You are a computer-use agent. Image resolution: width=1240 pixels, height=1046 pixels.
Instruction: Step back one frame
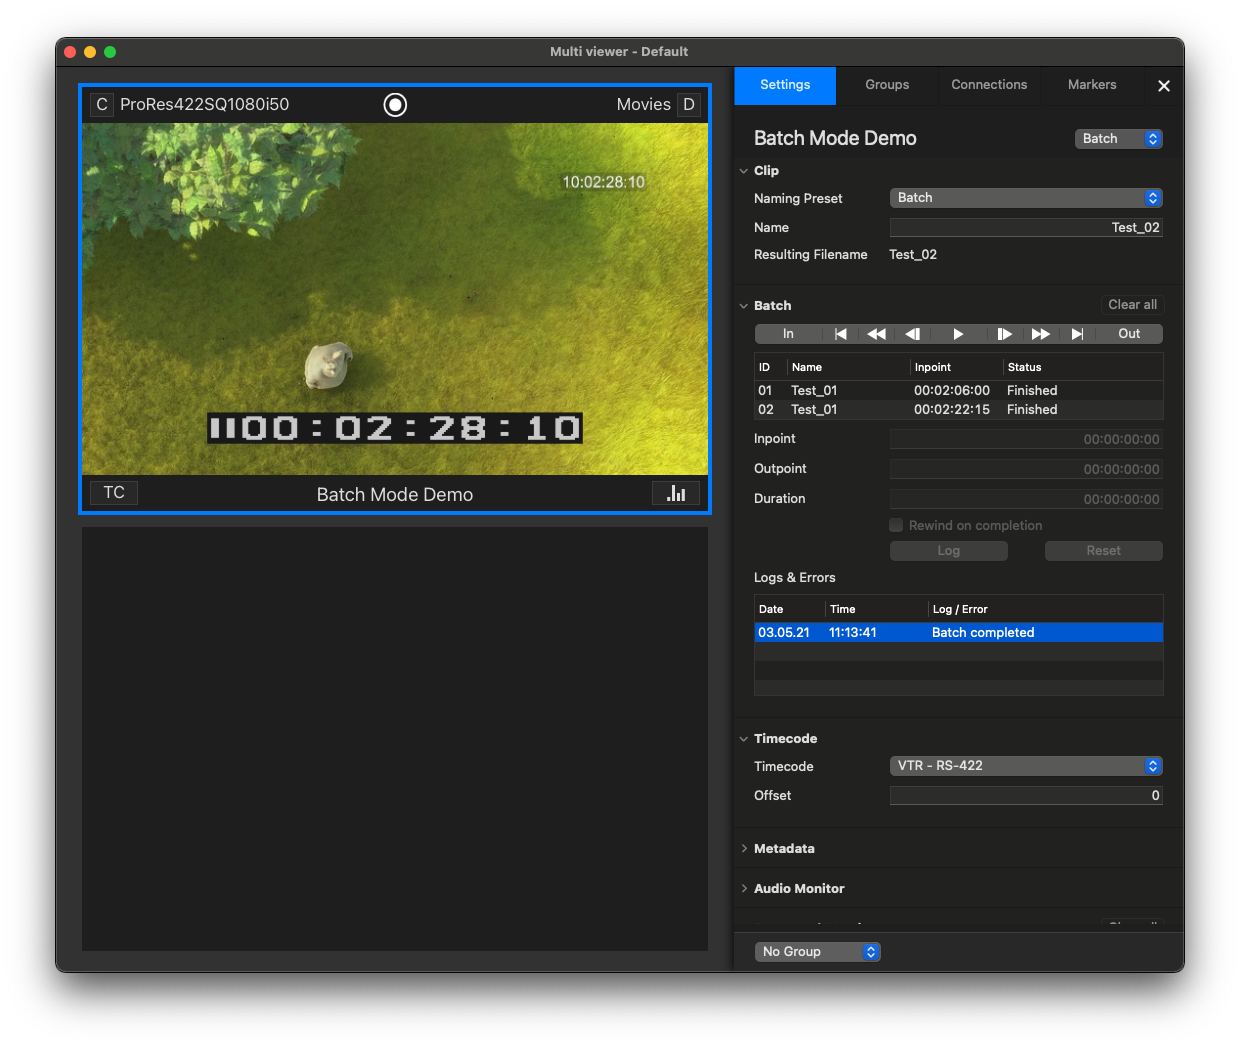click(x=912, y=334)
